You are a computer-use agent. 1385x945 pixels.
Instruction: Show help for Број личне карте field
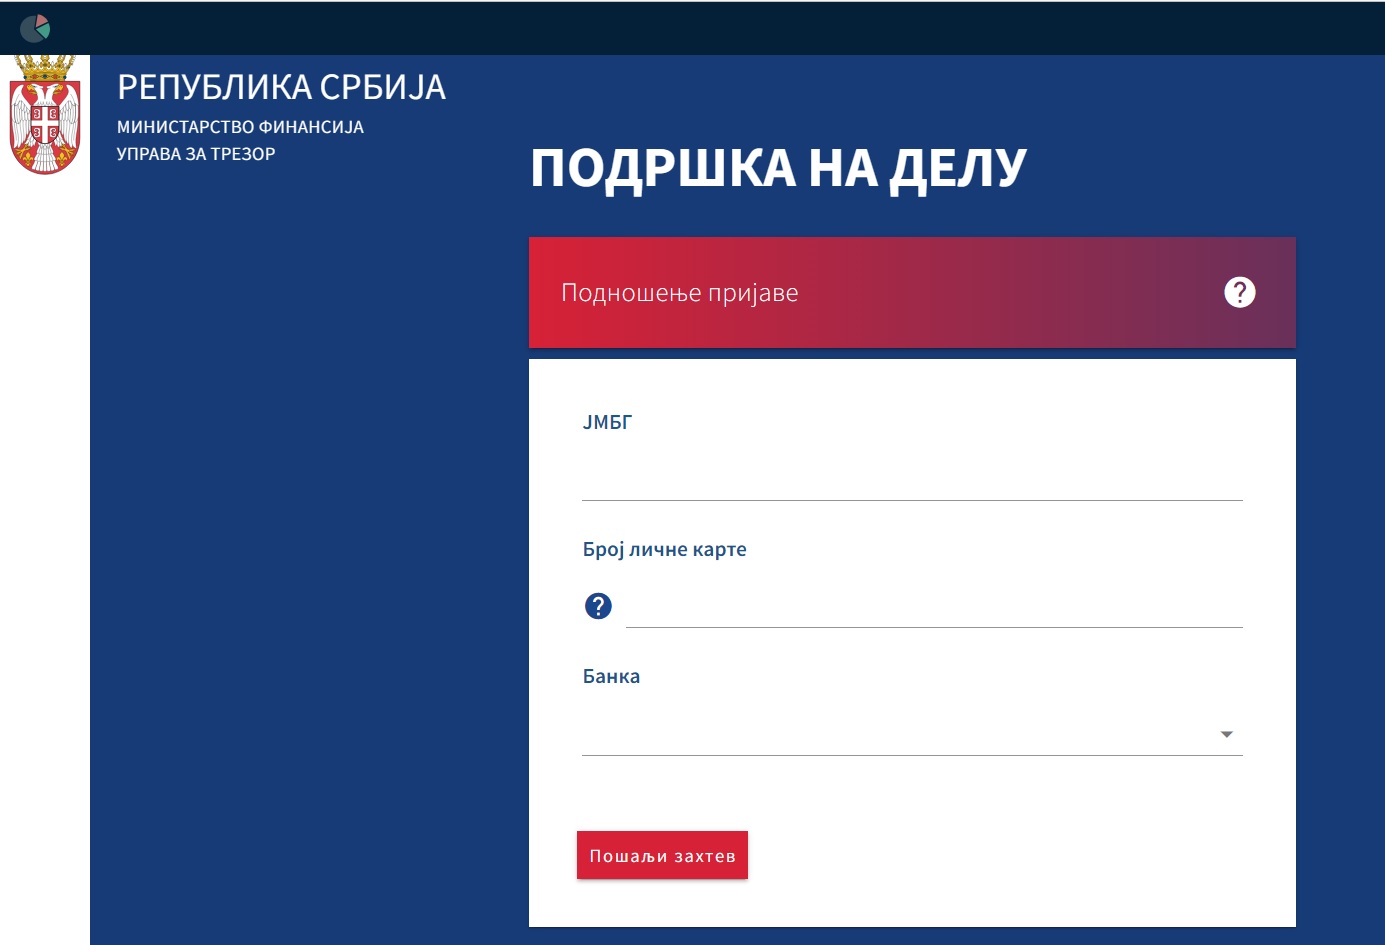(x=598, y=606)
